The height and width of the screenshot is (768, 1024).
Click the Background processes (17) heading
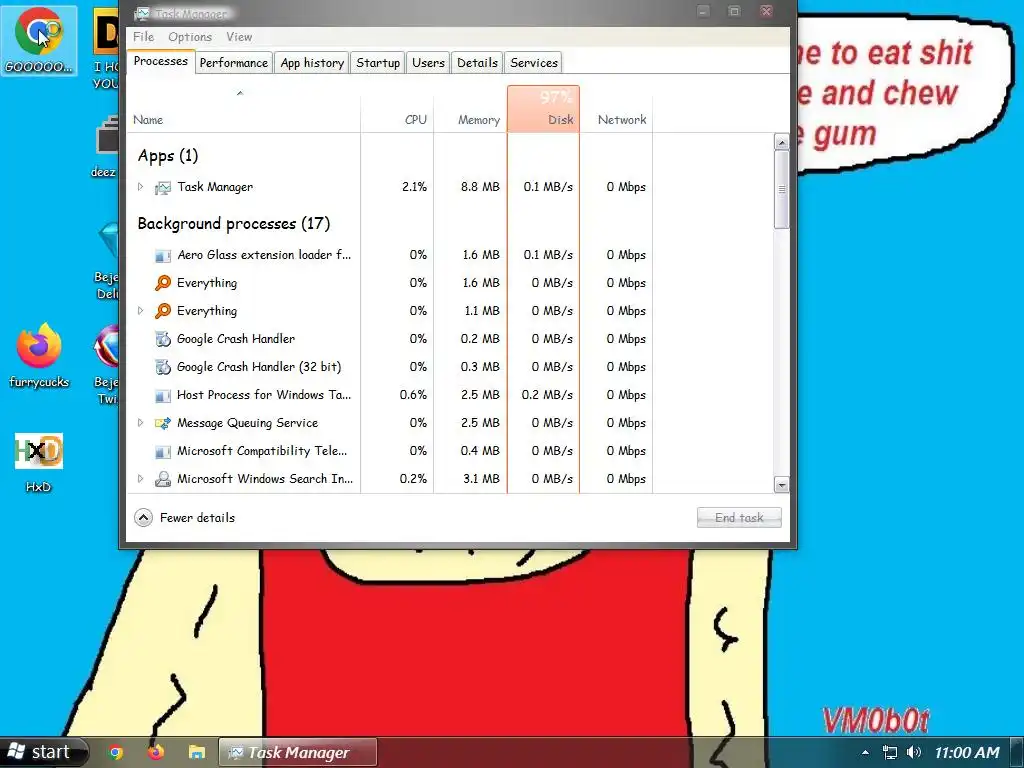pyautogui.click(x=234, y=223)
